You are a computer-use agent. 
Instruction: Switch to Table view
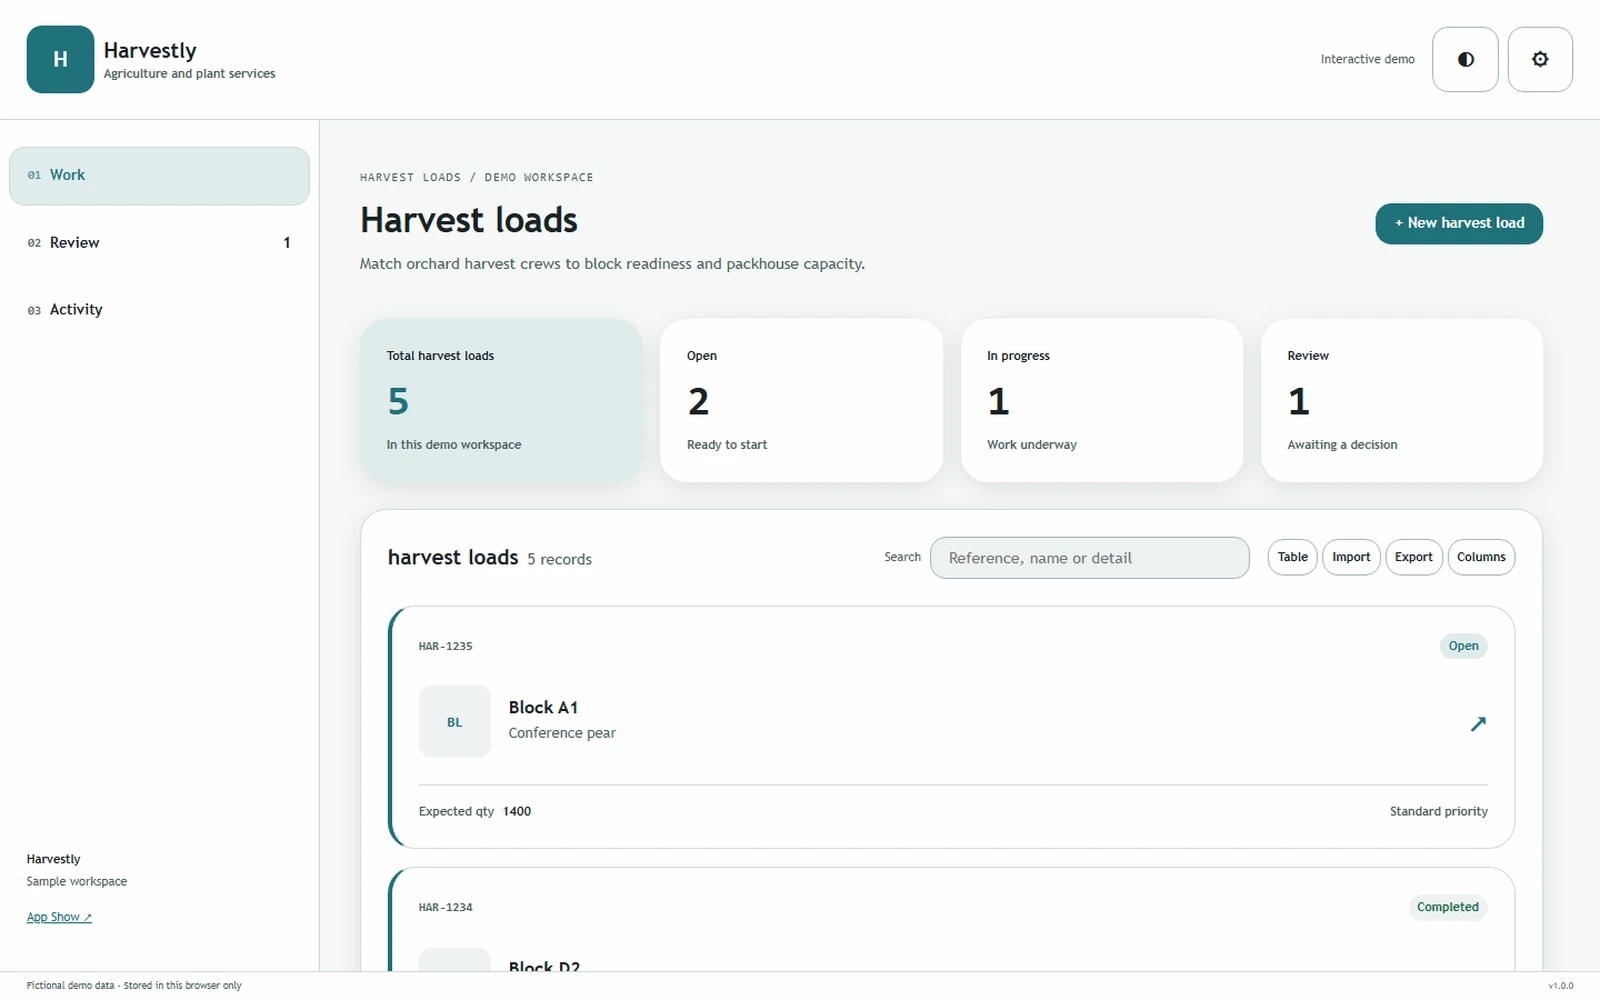click(x=1292, y=557)
